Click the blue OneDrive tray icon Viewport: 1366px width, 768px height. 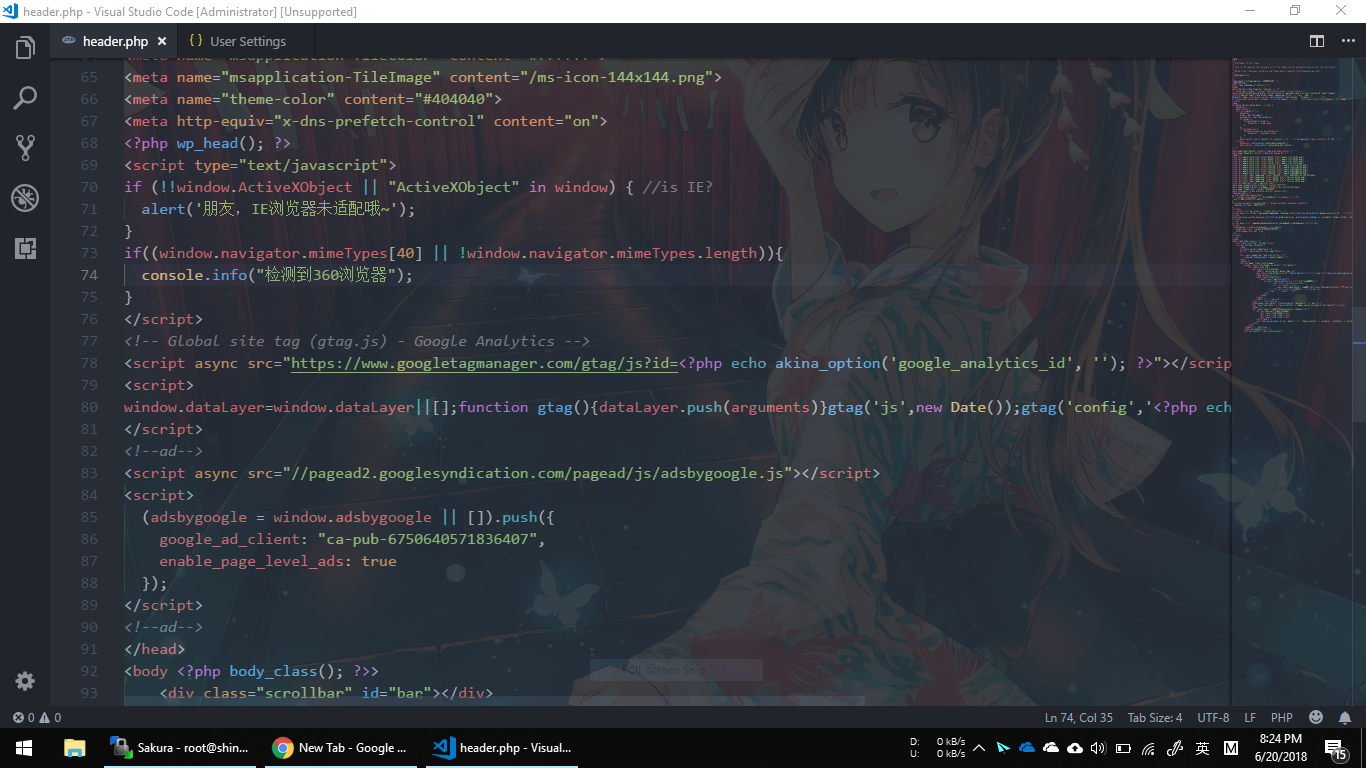[x=1027, y=747]
